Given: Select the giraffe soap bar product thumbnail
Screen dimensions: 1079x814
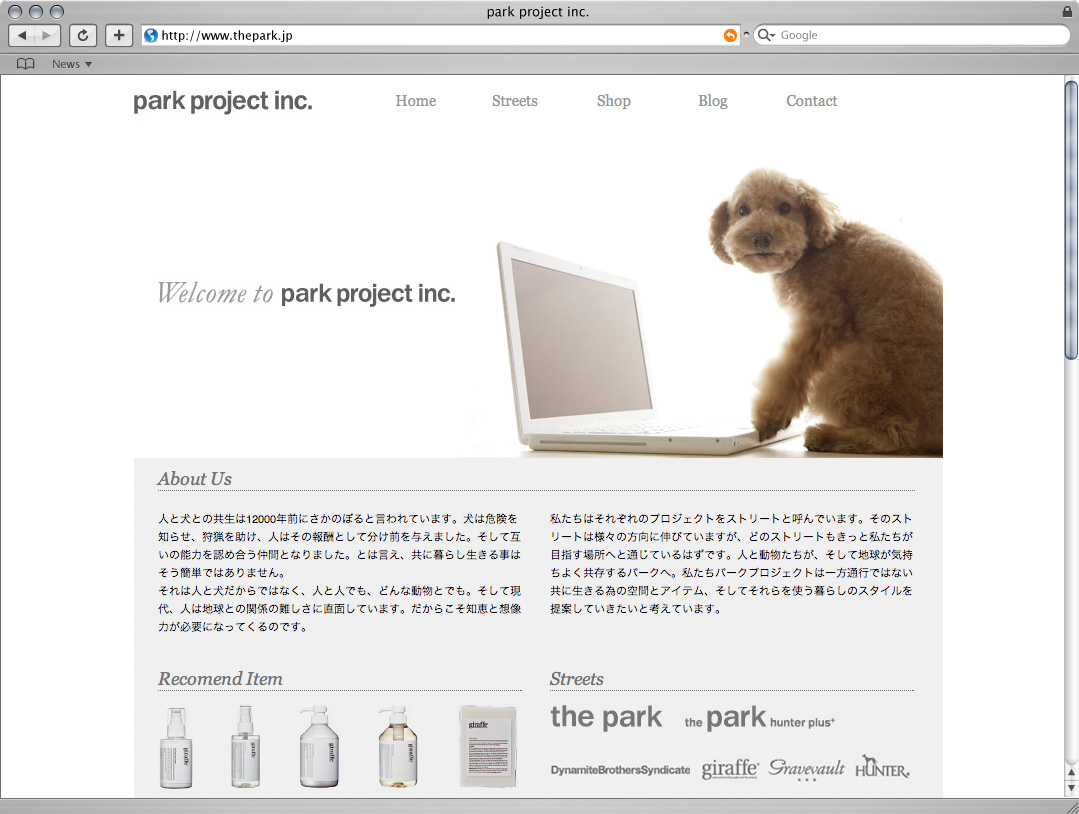Looking at the screenshot, I should point(487,746).
